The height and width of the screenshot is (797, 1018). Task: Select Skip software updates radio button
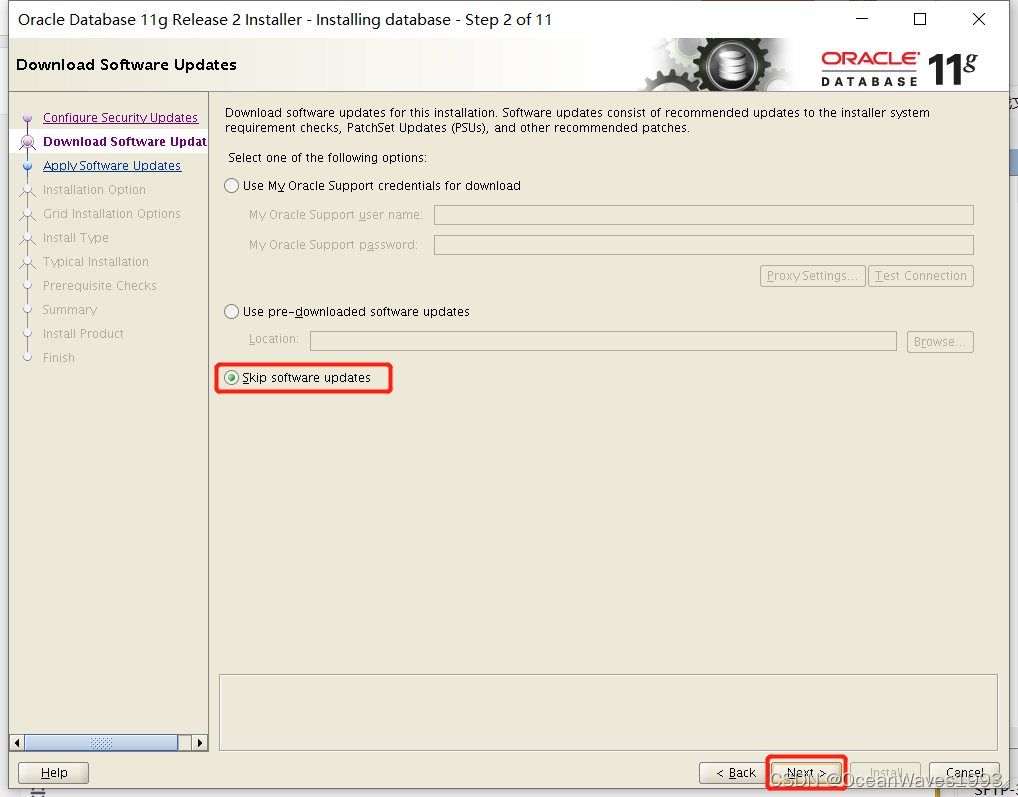pyautogui.click(x=232, y=378)
